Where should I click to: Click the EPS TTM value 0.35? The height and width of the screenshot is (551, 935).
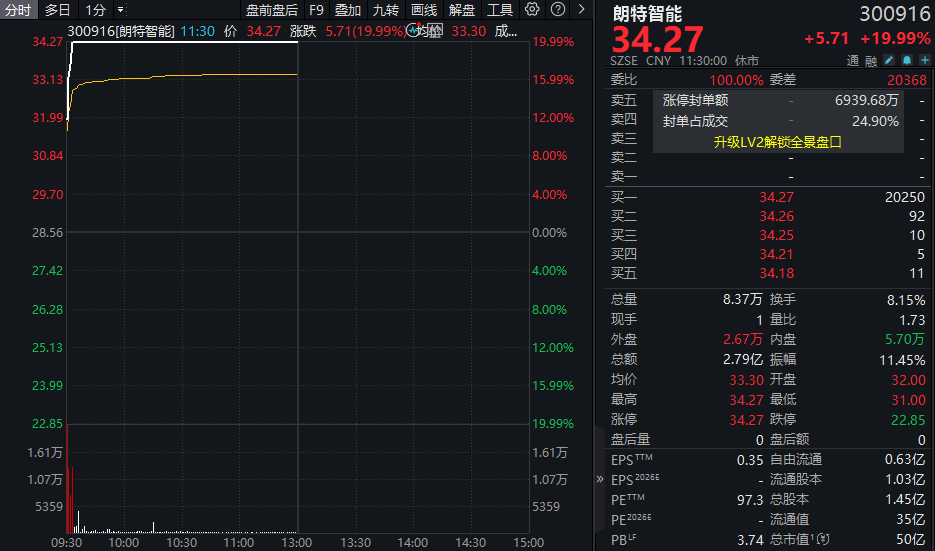(750, 460)
